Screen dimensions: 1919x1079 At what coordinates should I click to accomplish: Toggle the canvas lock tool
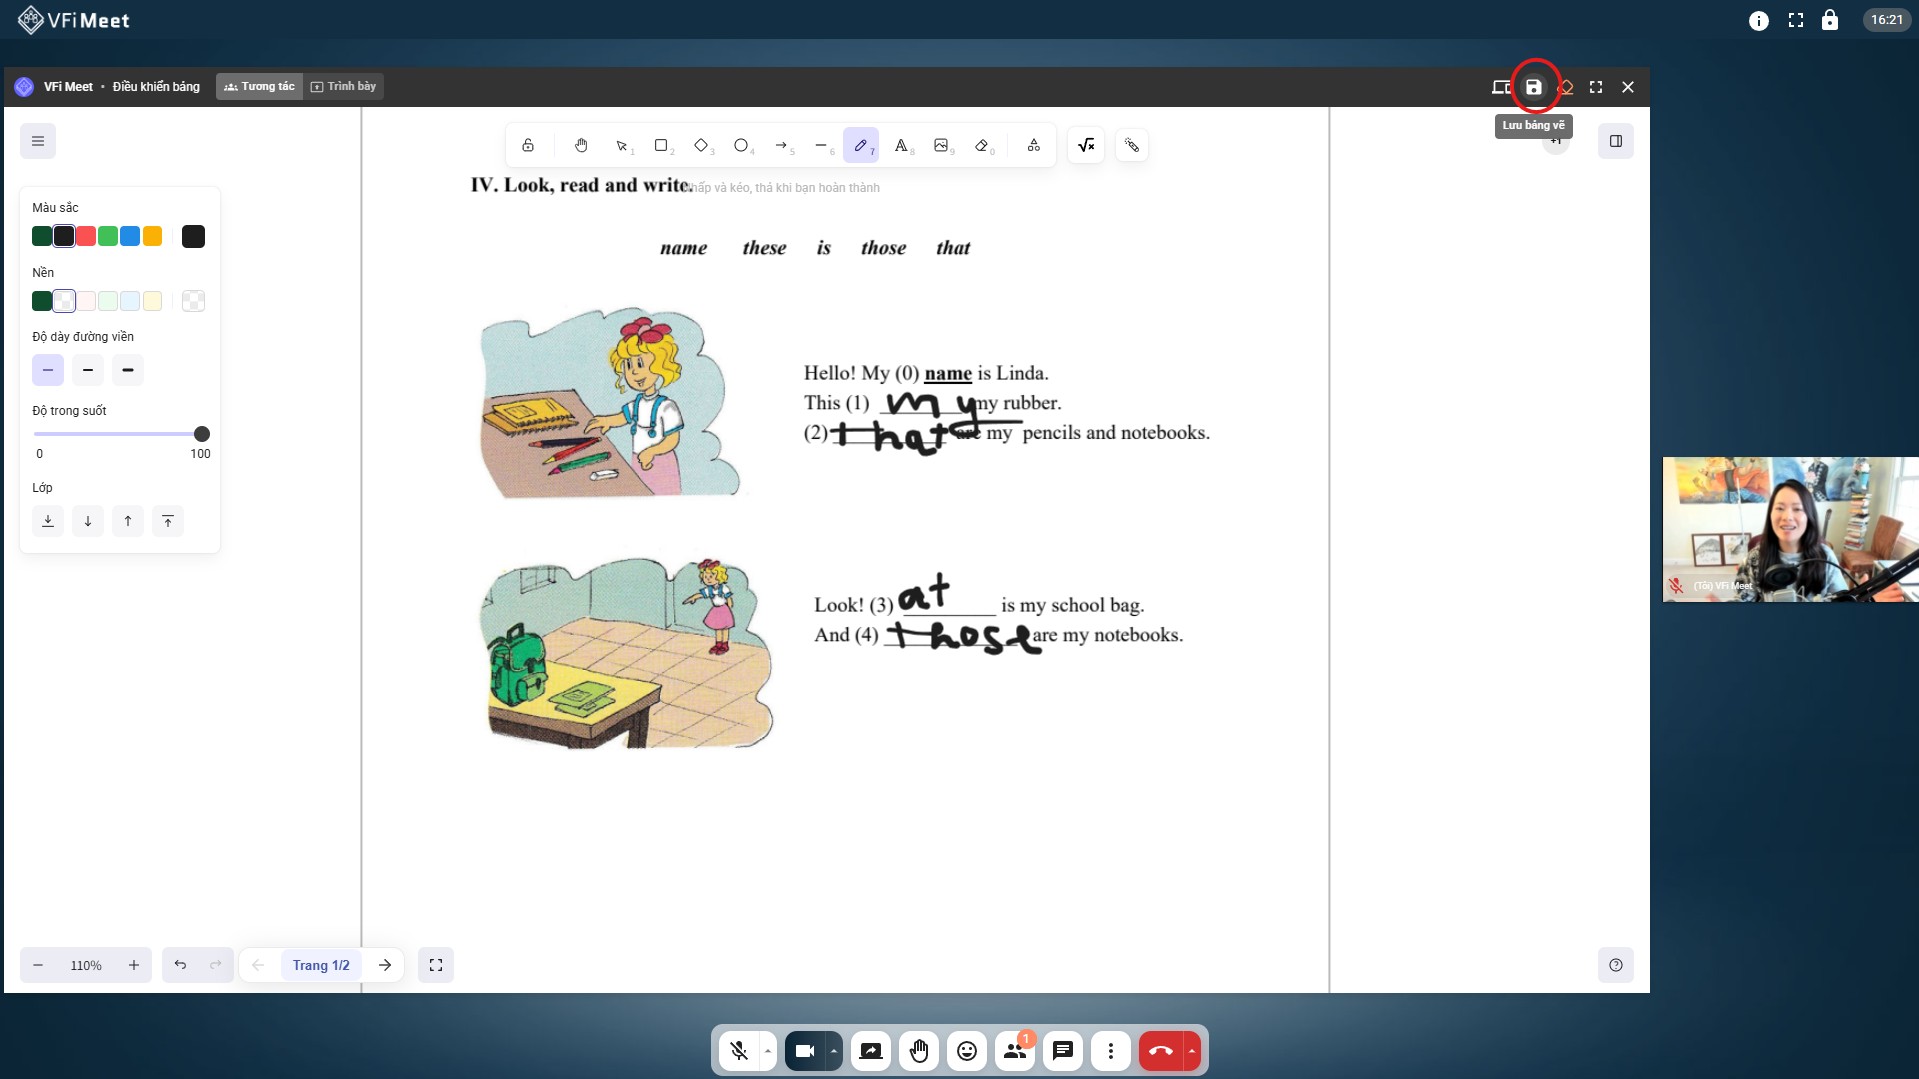528,146
